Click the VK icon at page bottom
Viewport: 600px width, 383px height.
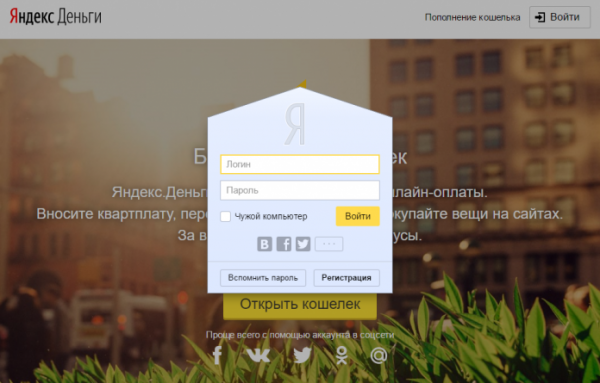click(x=258, y=355)
